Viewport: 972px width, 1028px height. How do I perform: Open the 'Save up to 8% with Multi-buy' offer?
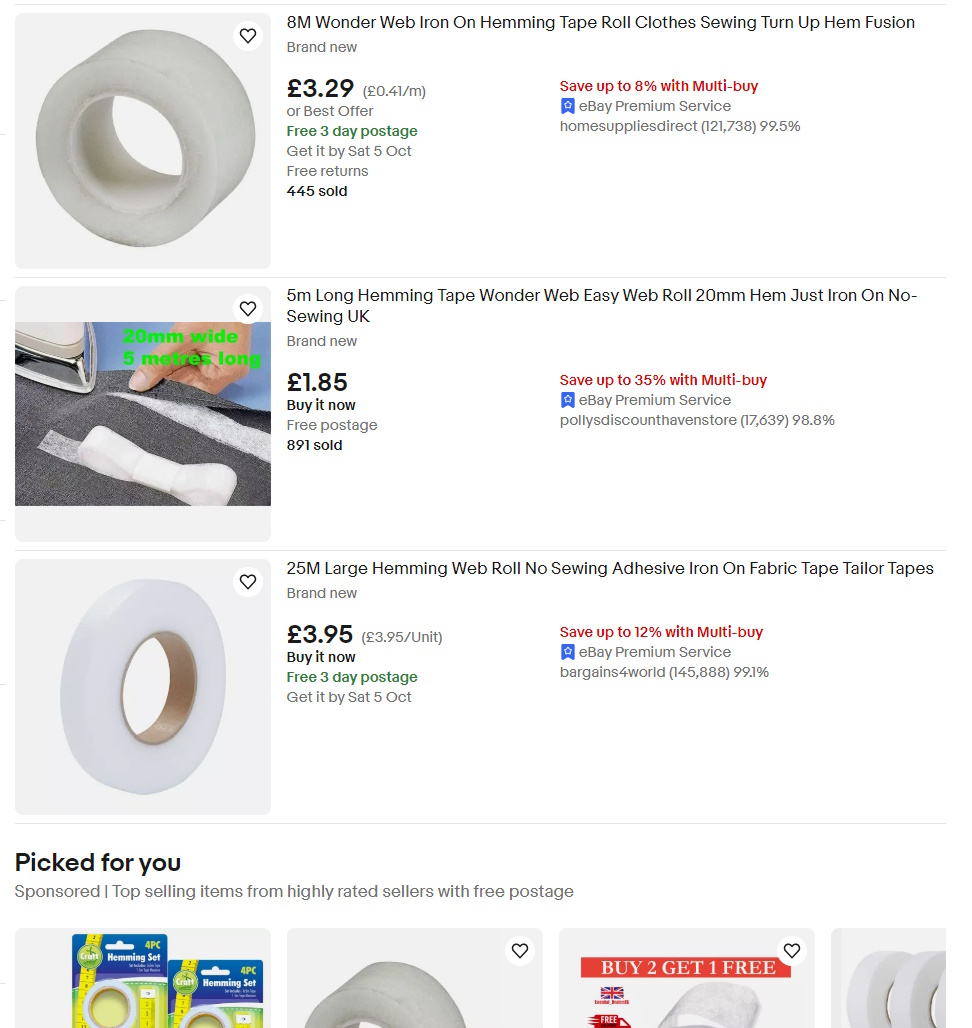point(659,86)
